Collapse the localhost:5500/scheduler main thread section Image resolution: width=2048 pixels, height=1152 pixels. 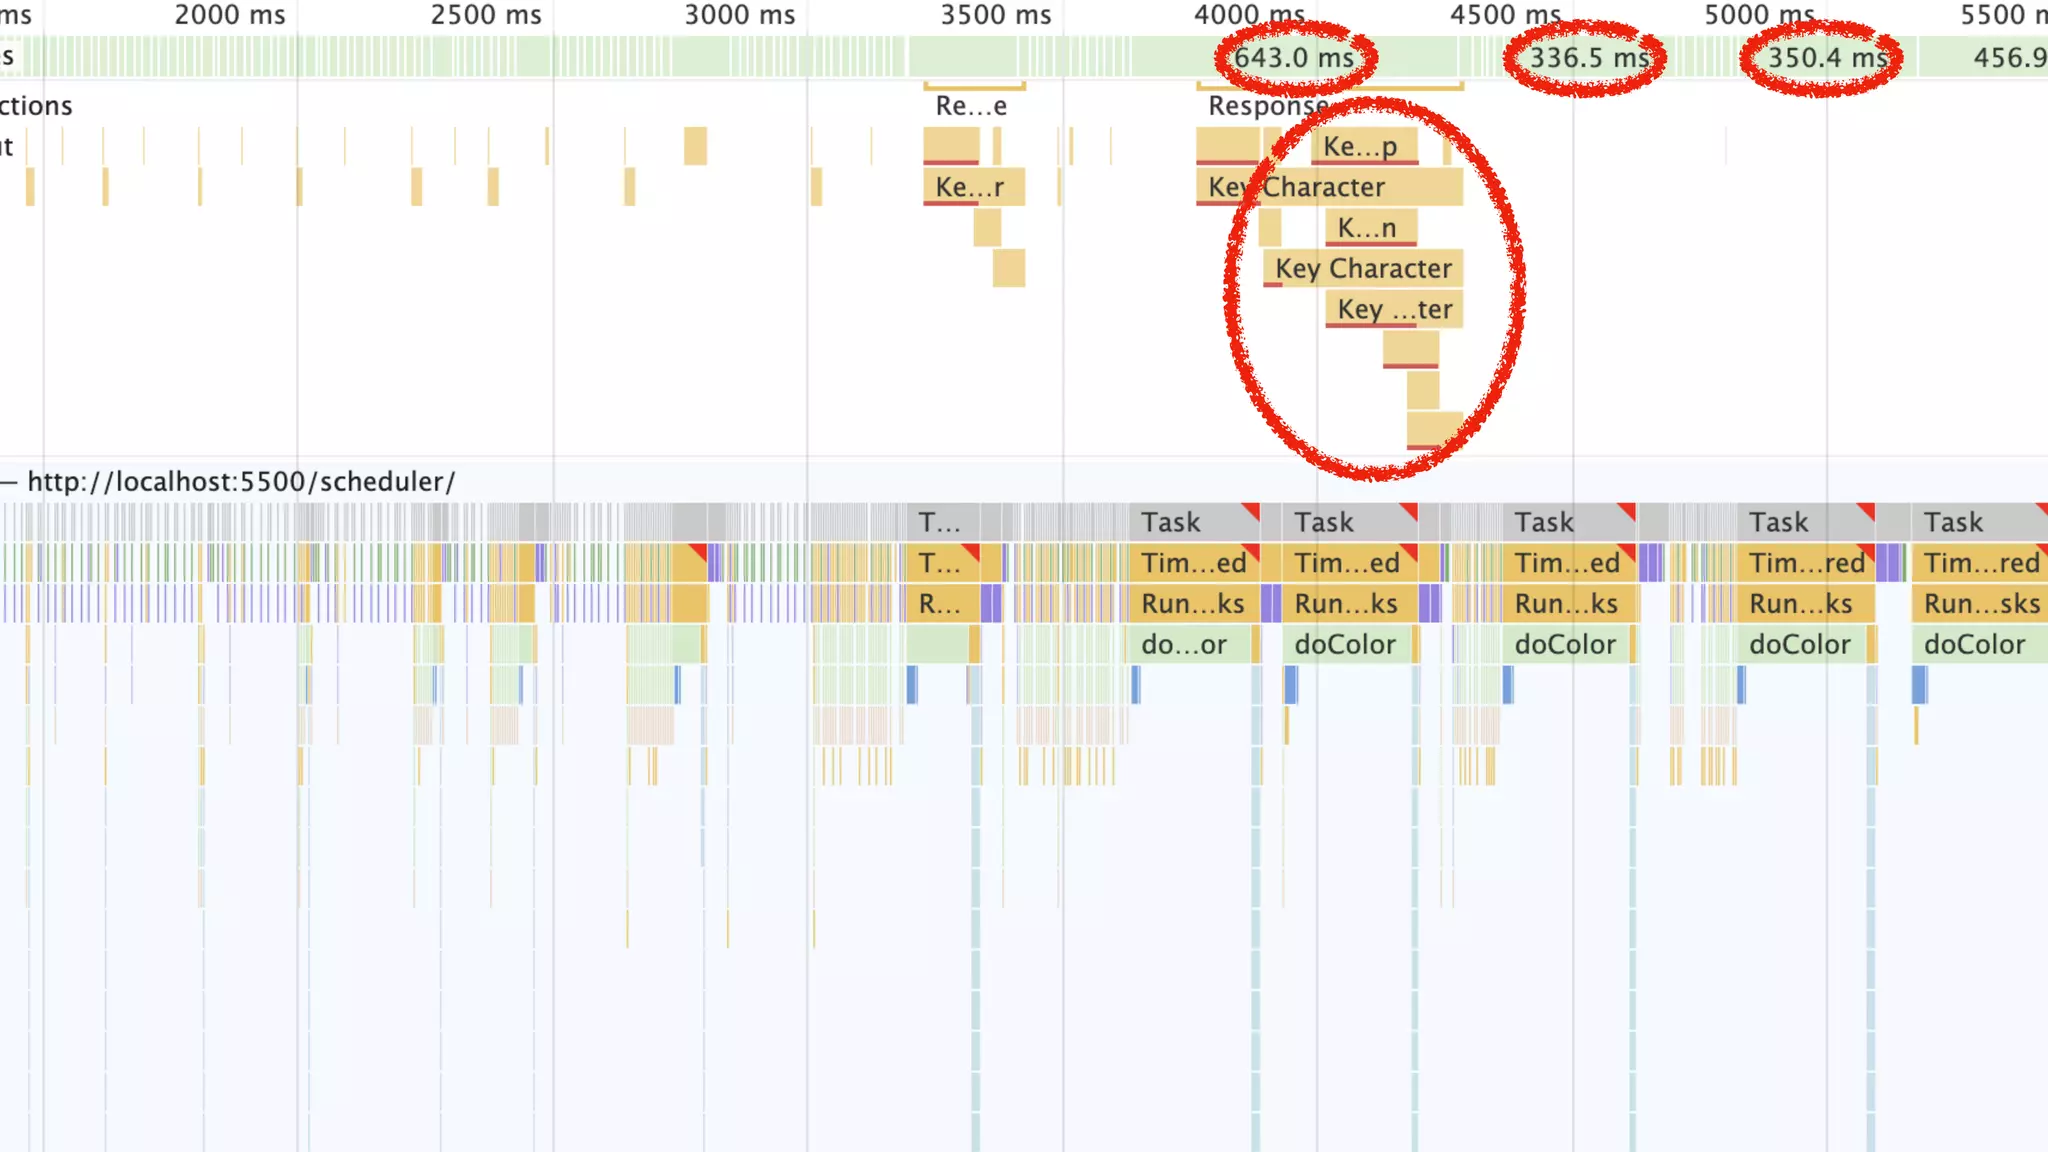pos(9,482)
